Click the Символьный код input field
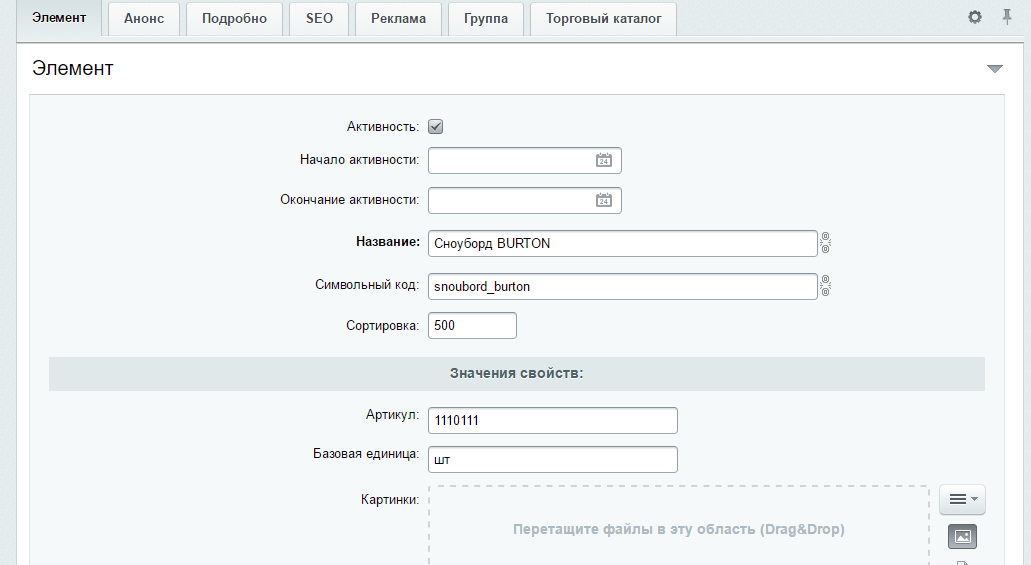The height and width of the screenshot is (565, 1031). click(x=622, y=286)
